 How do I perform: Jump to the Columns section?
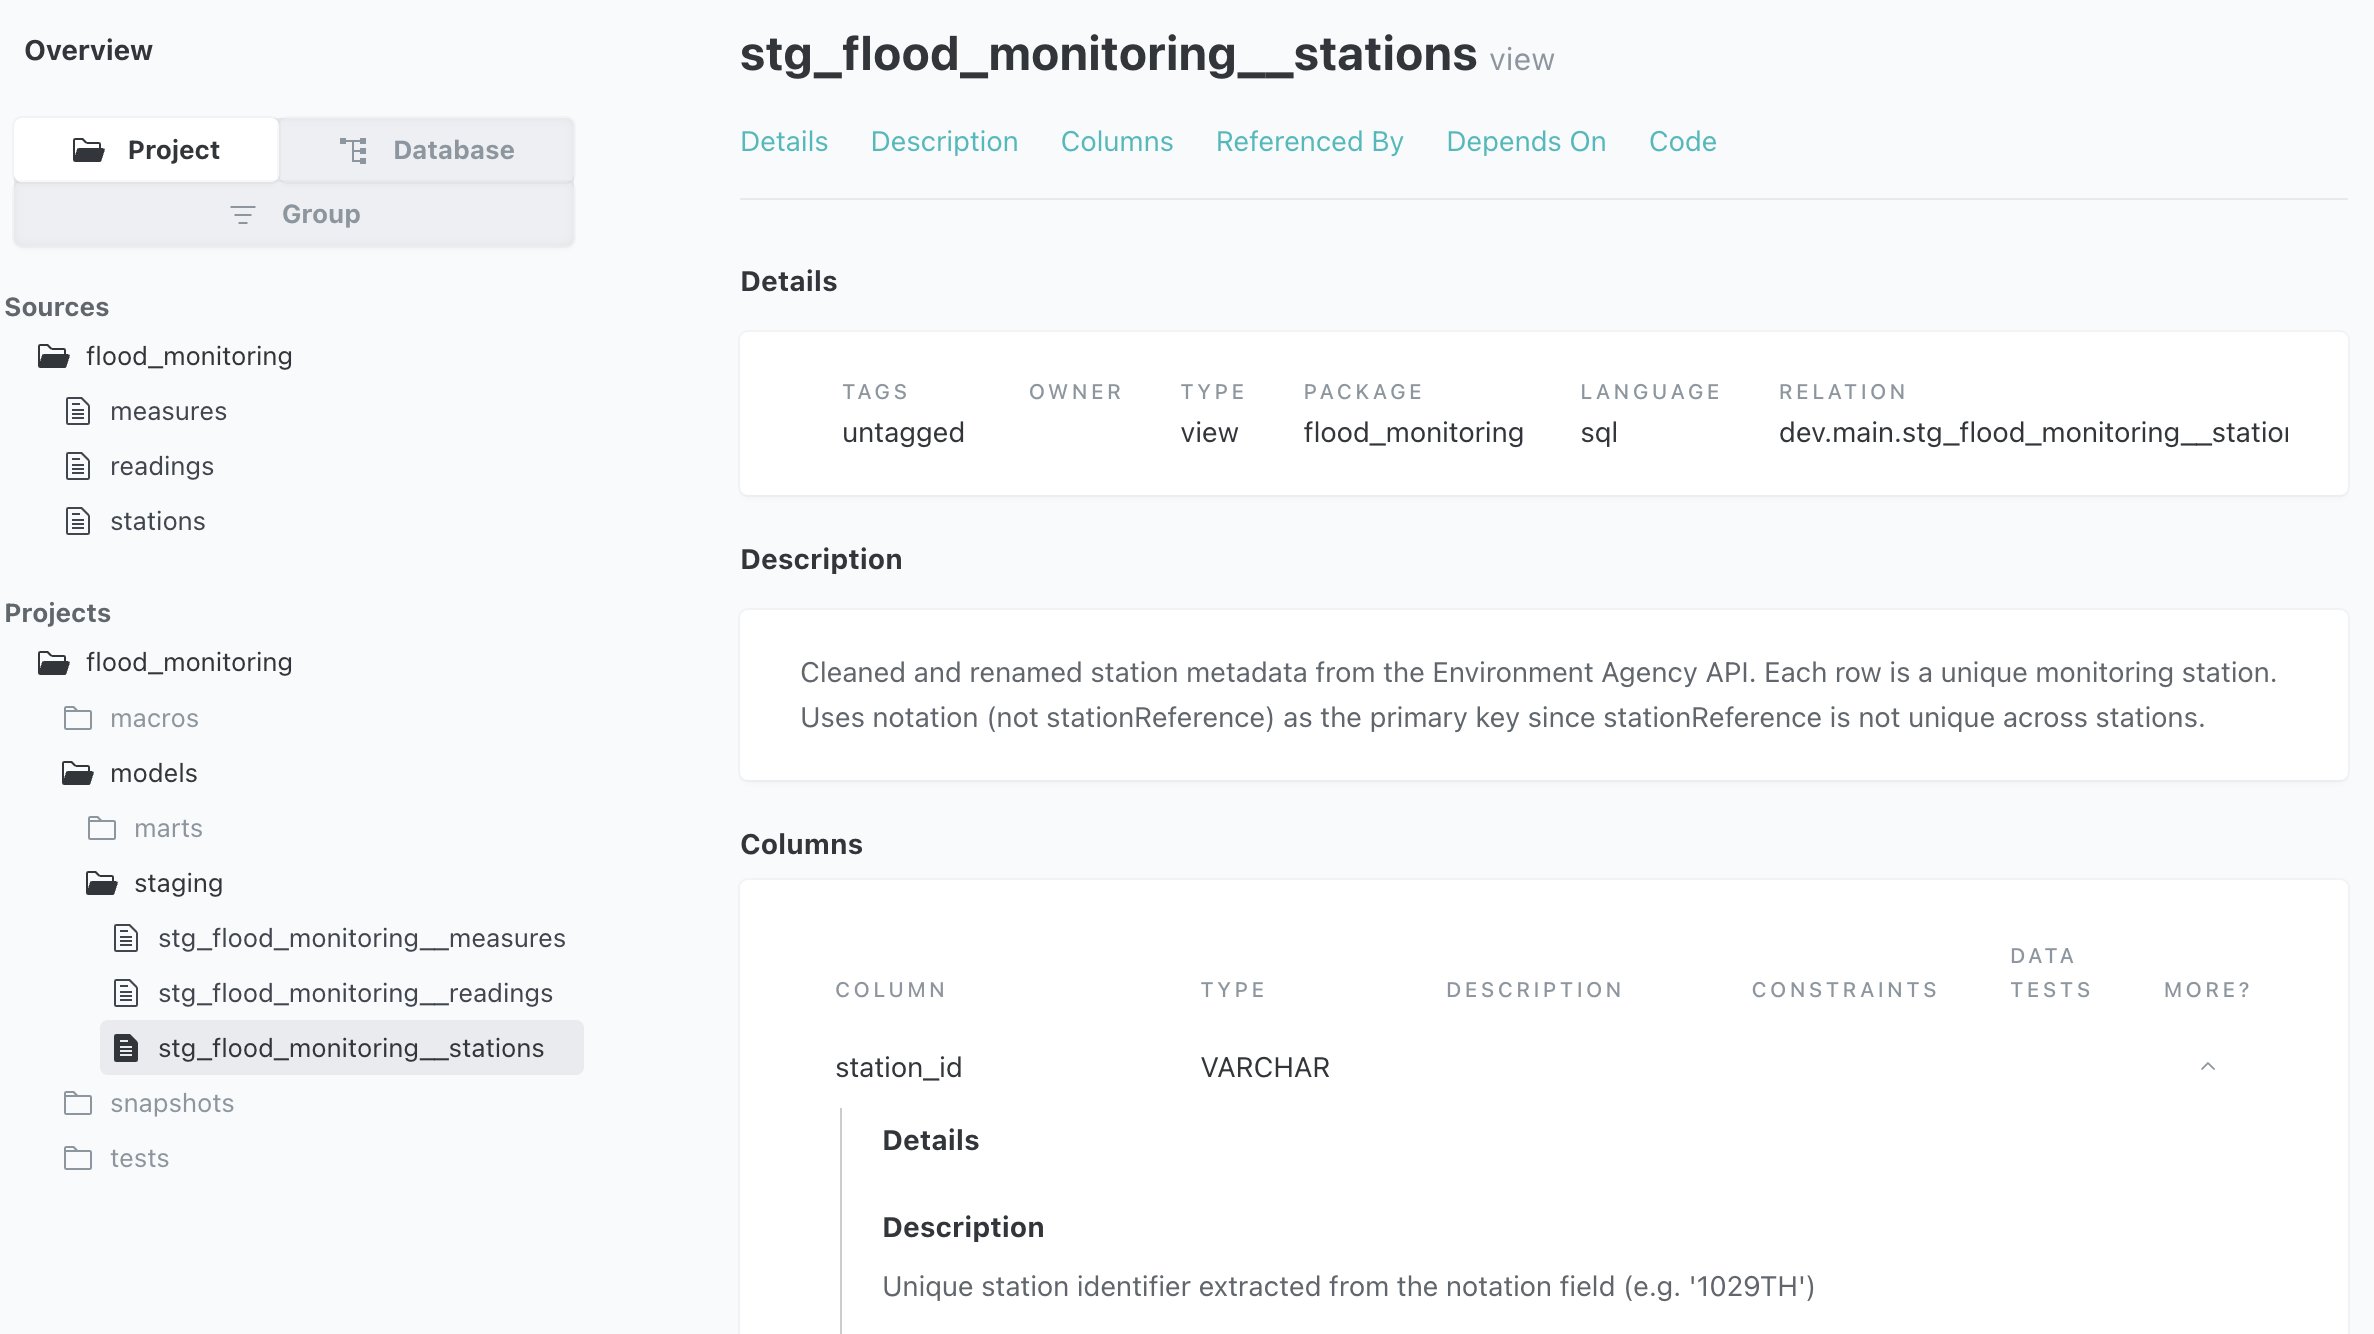pos(1117,141)
